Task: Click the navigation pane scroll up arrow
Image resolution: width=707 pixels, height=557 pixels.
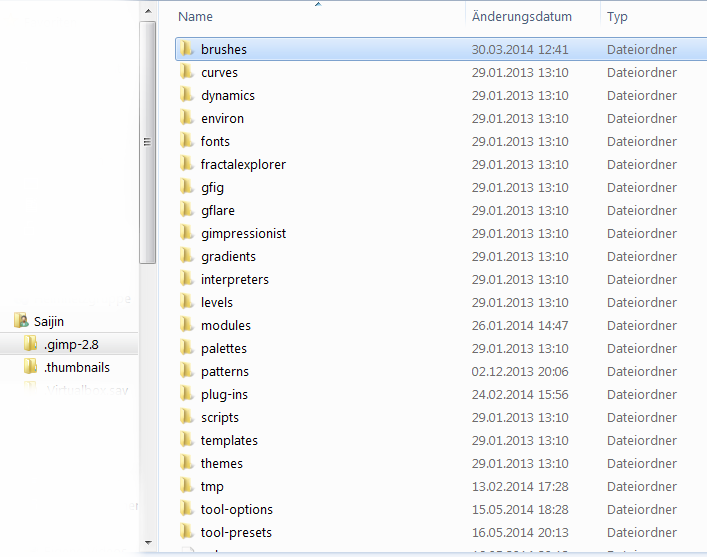Action: click(148, 11)
